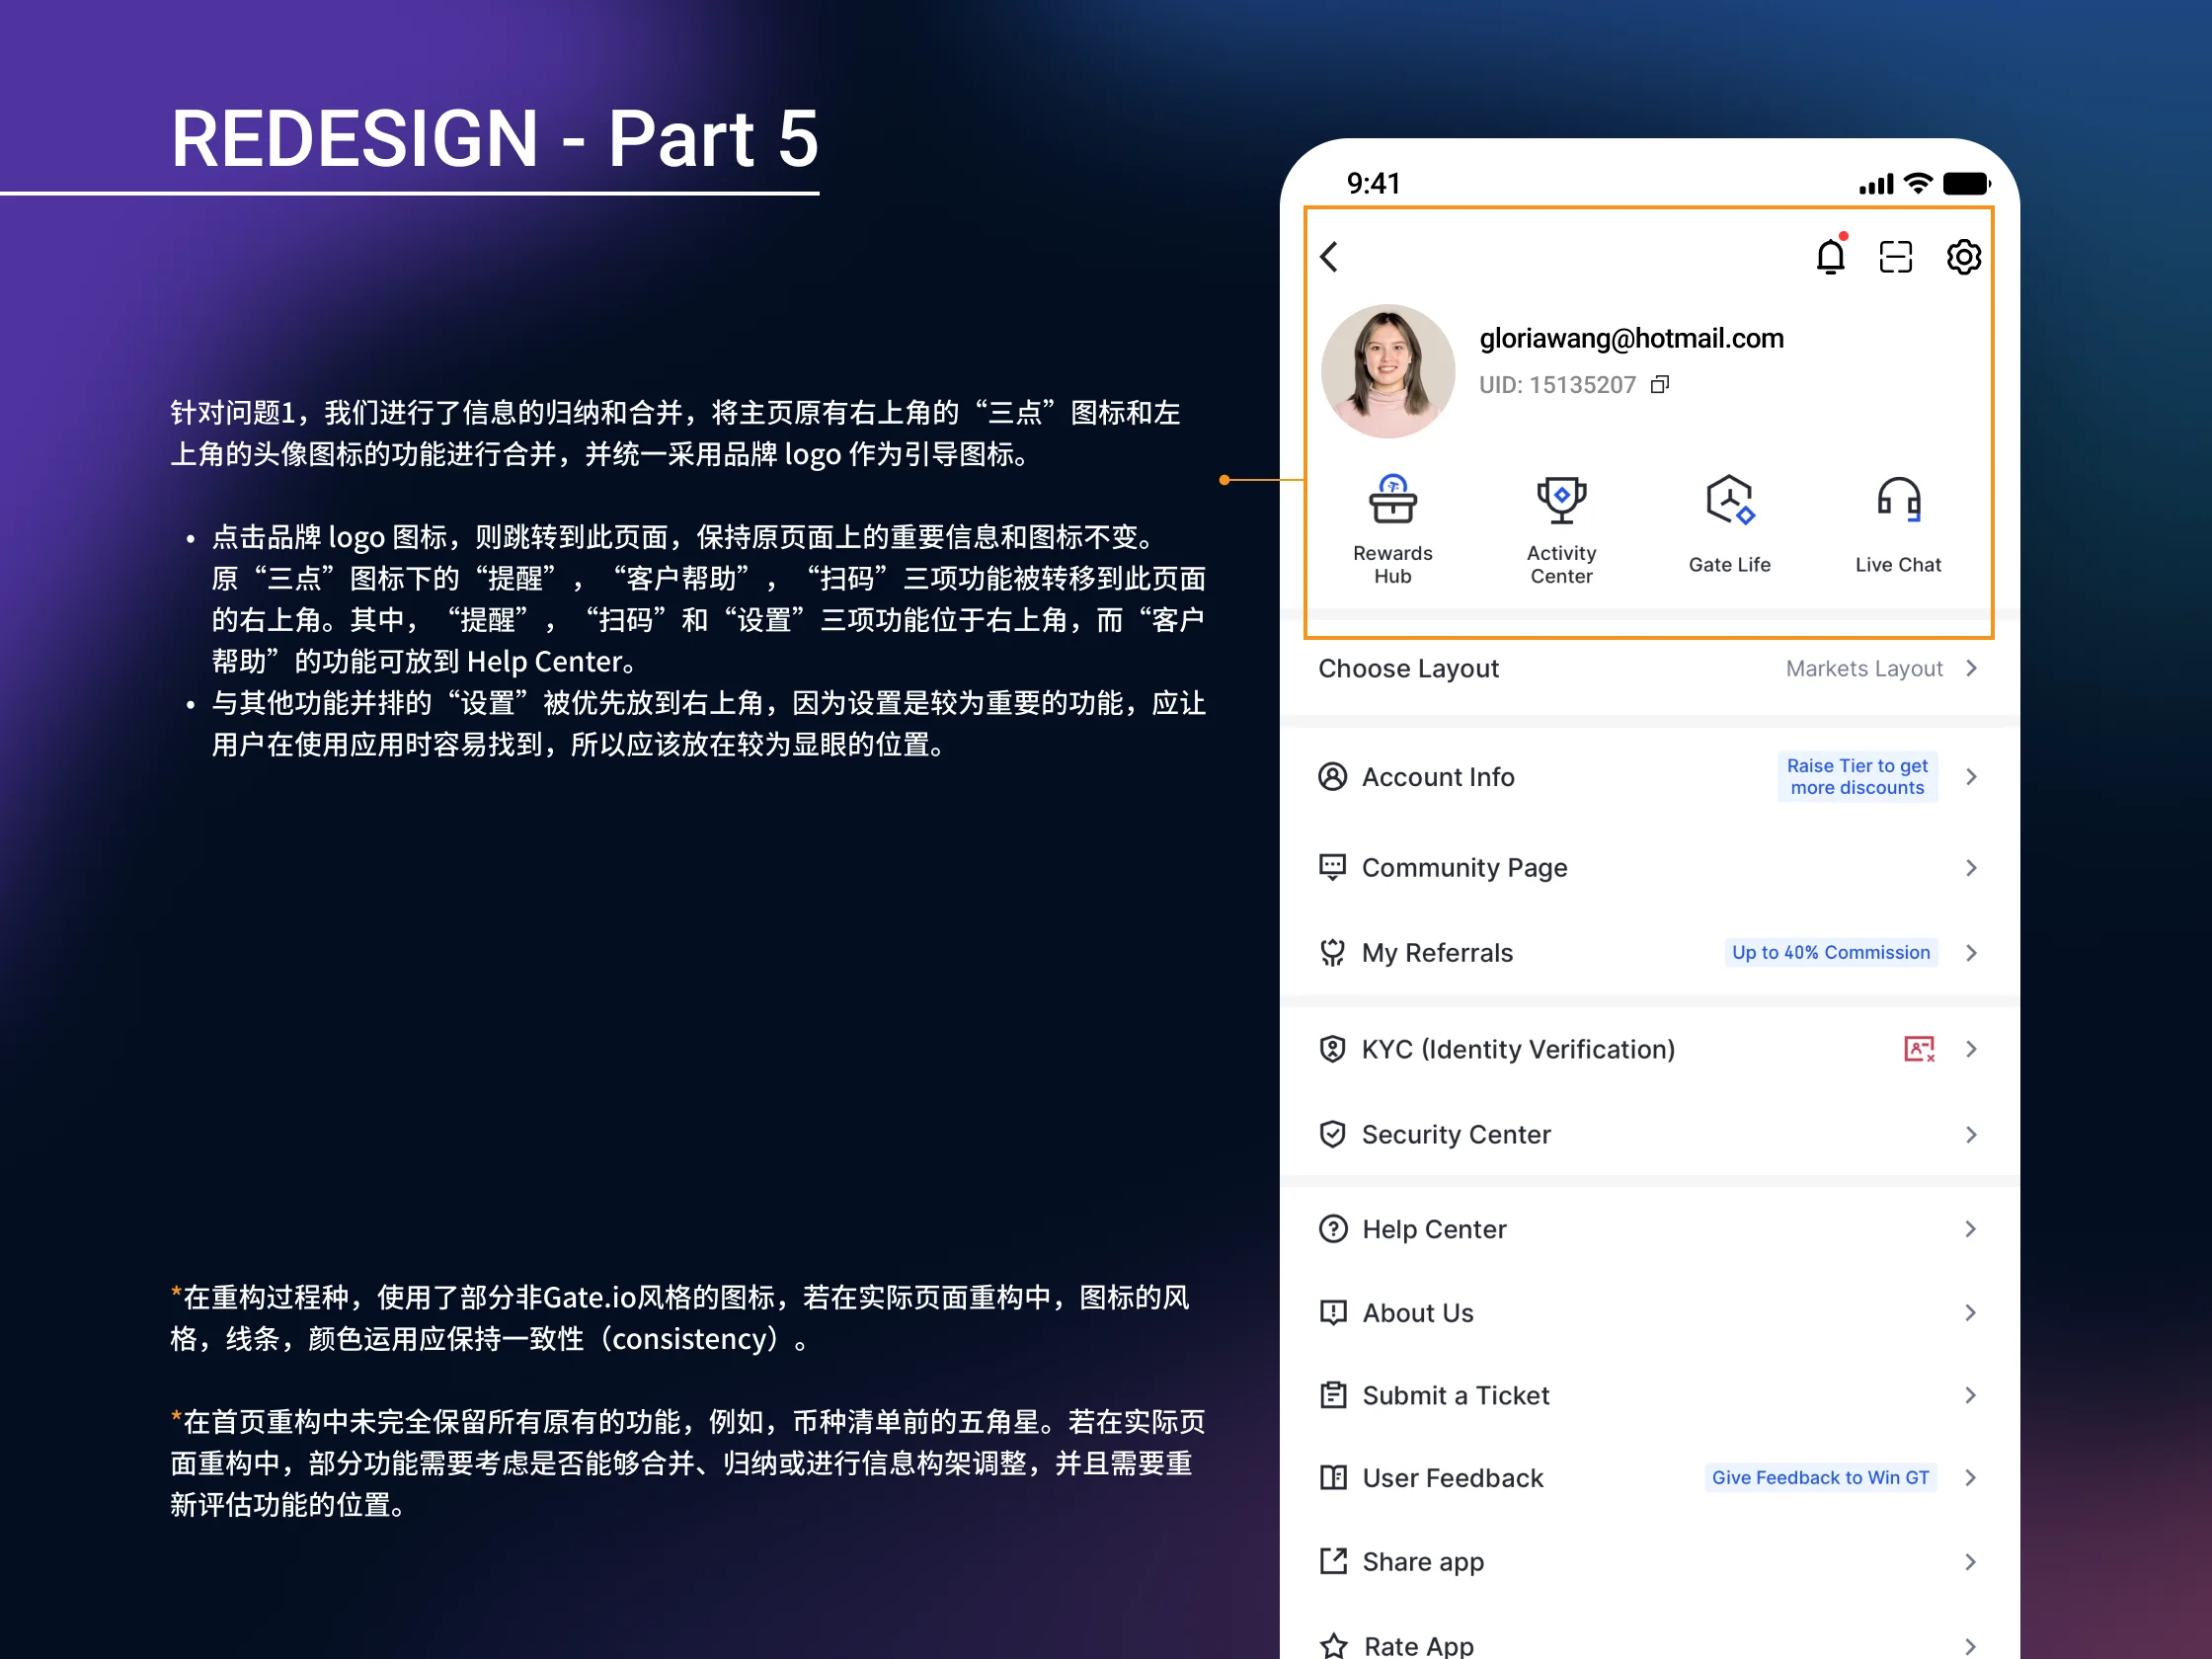Click the About Us icon
This screenshot has height=1659, width=2212.
tap(1333, 1313)
